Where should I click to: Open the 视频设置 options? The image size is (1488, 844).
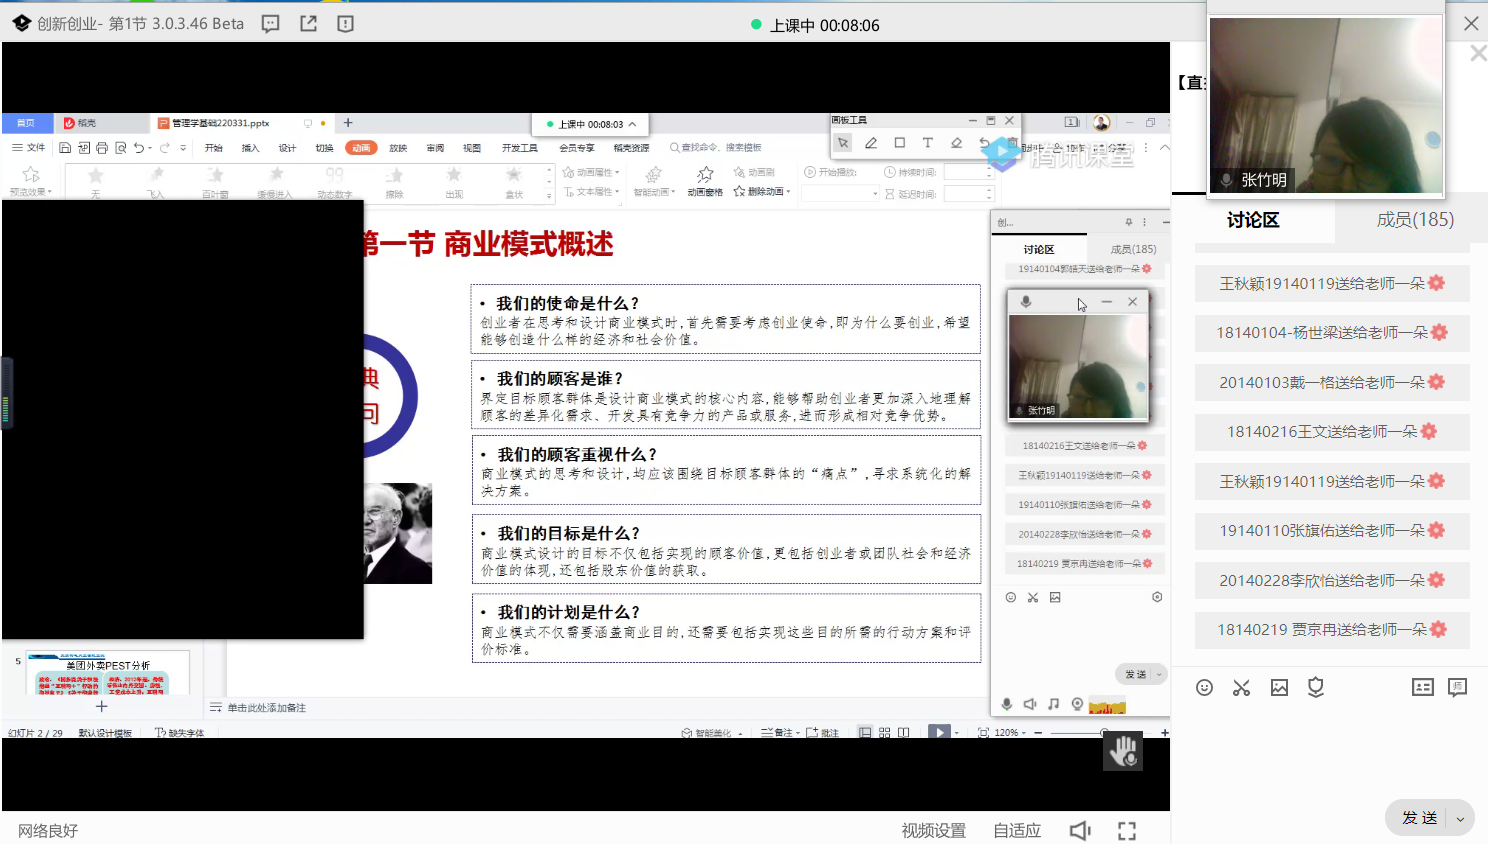pyautogui.click(x=933, y=831)
